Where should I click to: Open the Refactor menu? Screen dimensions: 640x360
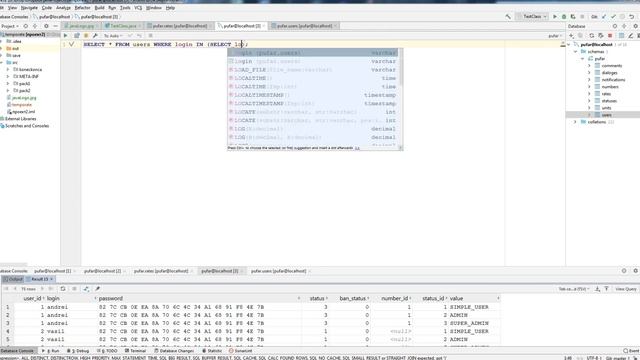point(82,8)
